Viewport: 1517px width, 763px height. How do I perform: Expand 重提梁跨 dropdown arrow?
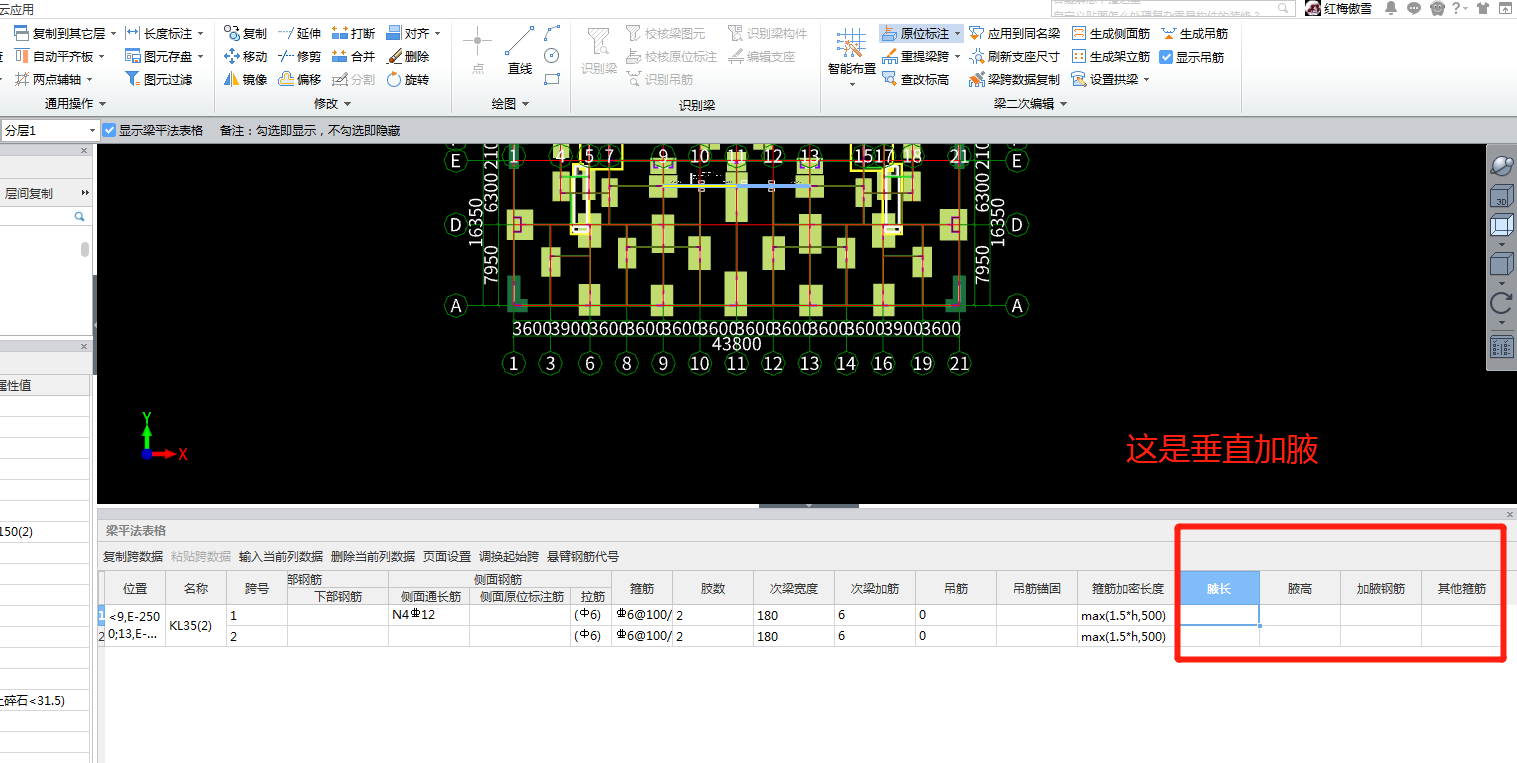tap(957, 56)
